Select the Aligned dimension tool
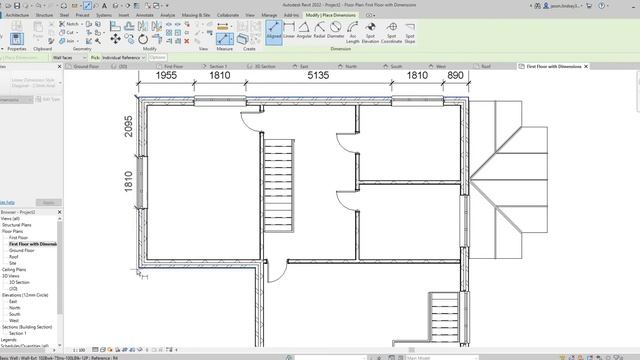 (x=273, y=31)
